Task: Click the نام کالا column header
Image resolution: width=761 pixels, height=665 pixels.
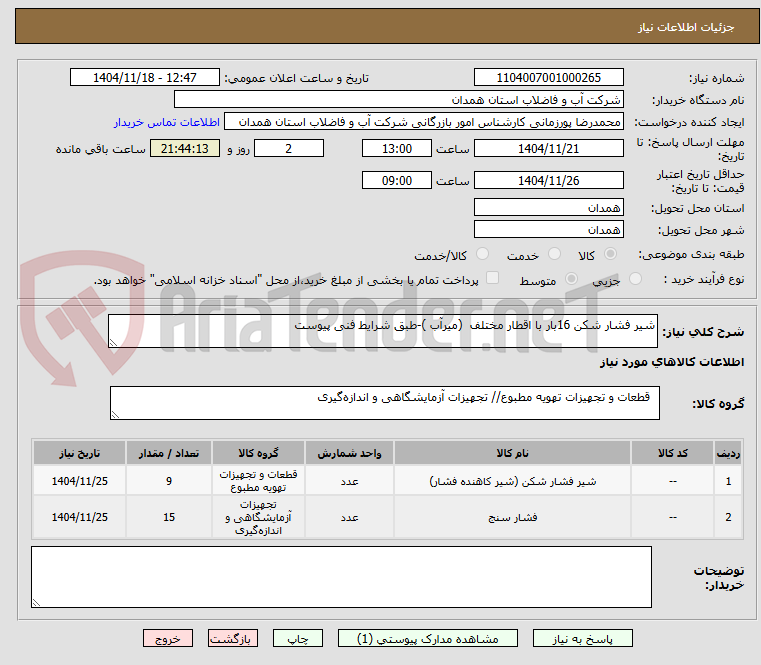Action: point(513,453)
